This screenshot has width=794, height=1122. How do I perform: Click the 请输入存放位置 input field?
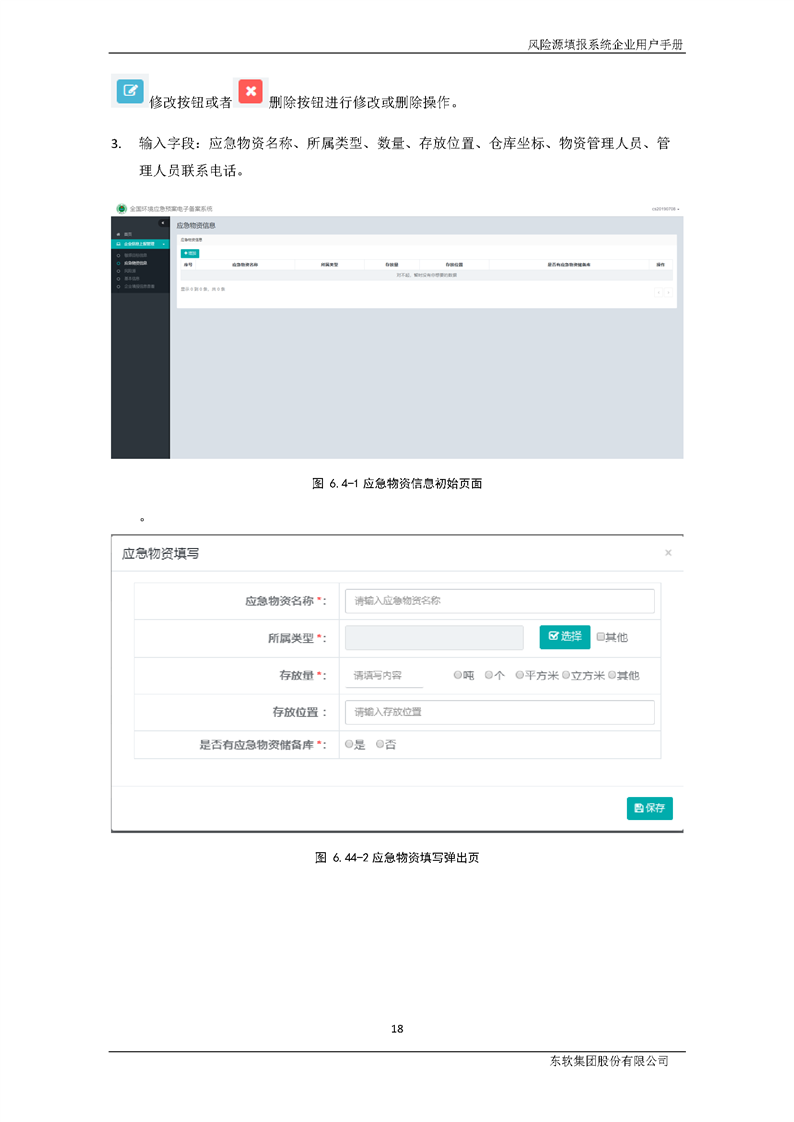(499, 712)
